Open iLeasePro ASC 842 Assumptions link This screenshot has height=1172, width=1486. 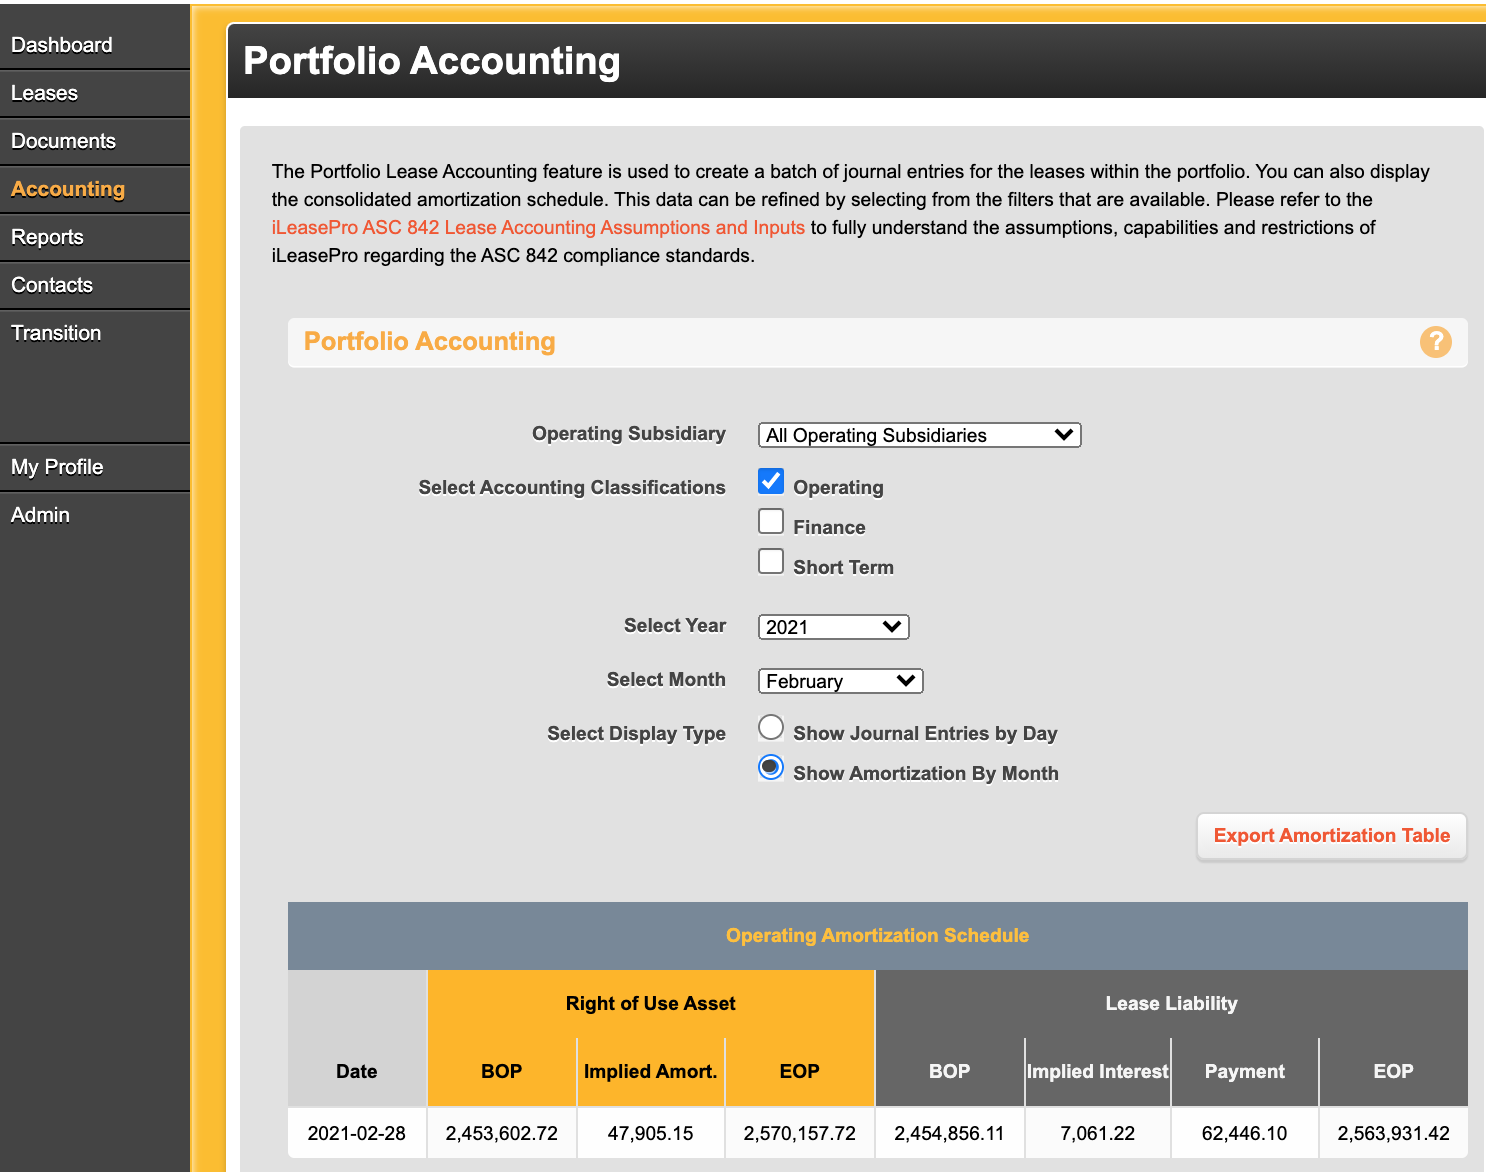538,227
